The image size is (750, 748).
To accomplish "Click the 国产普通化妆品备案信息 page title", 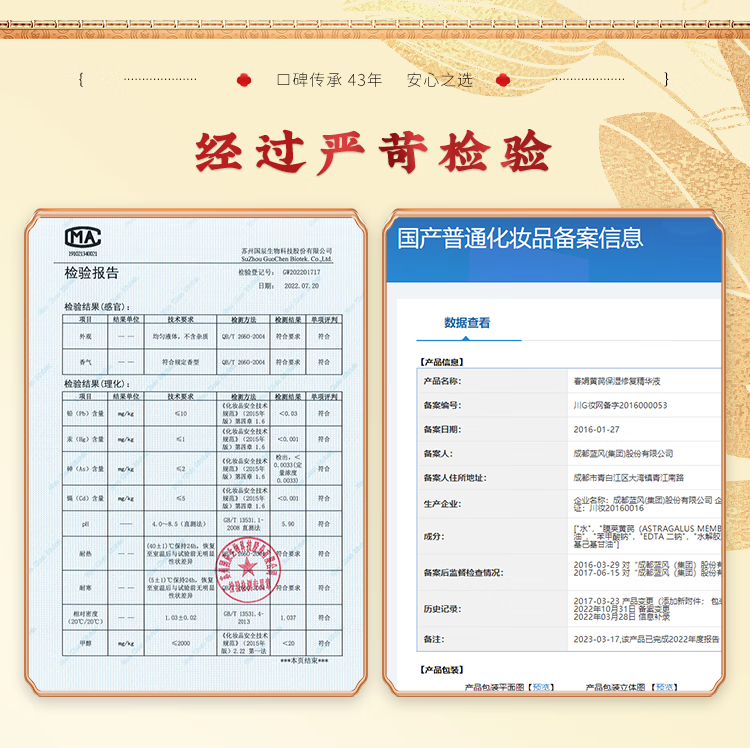I will point(520,238).
